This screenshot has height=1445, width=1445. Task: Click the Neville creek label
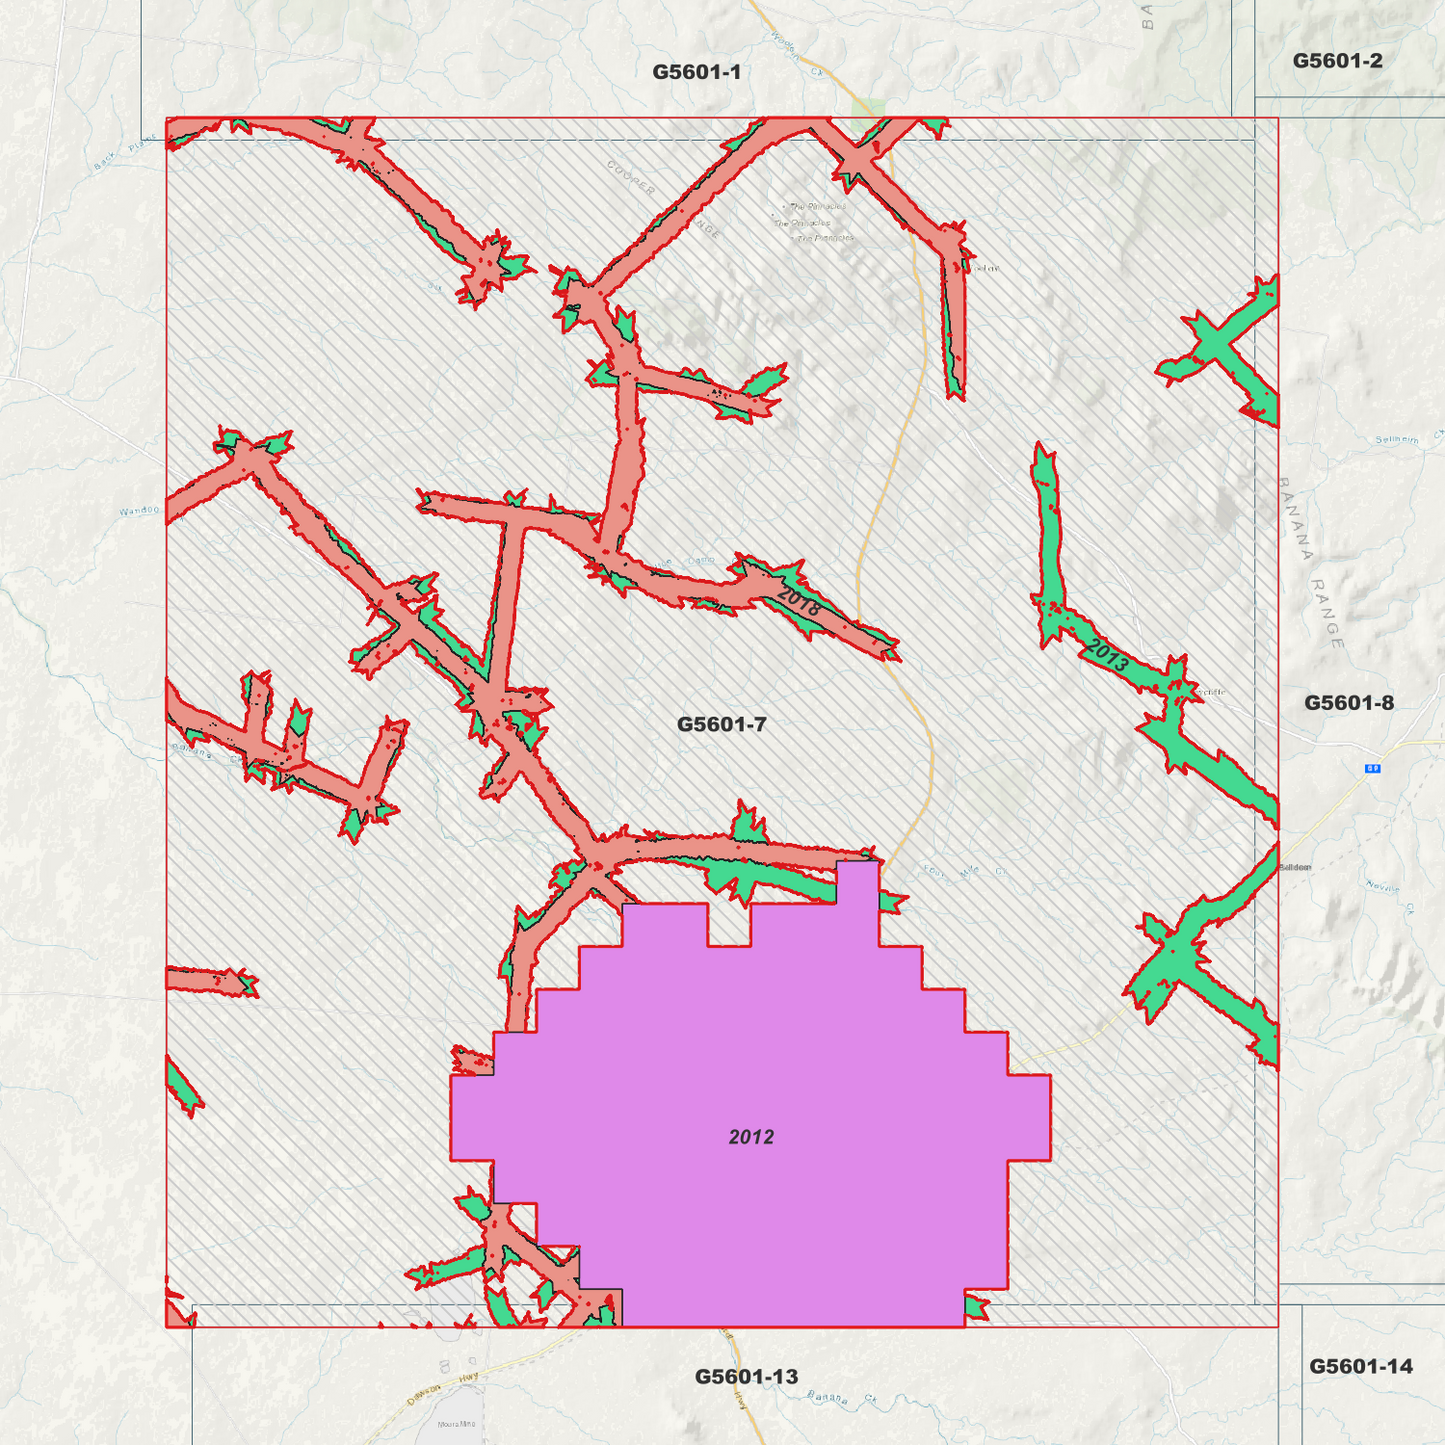[1384, 887]
